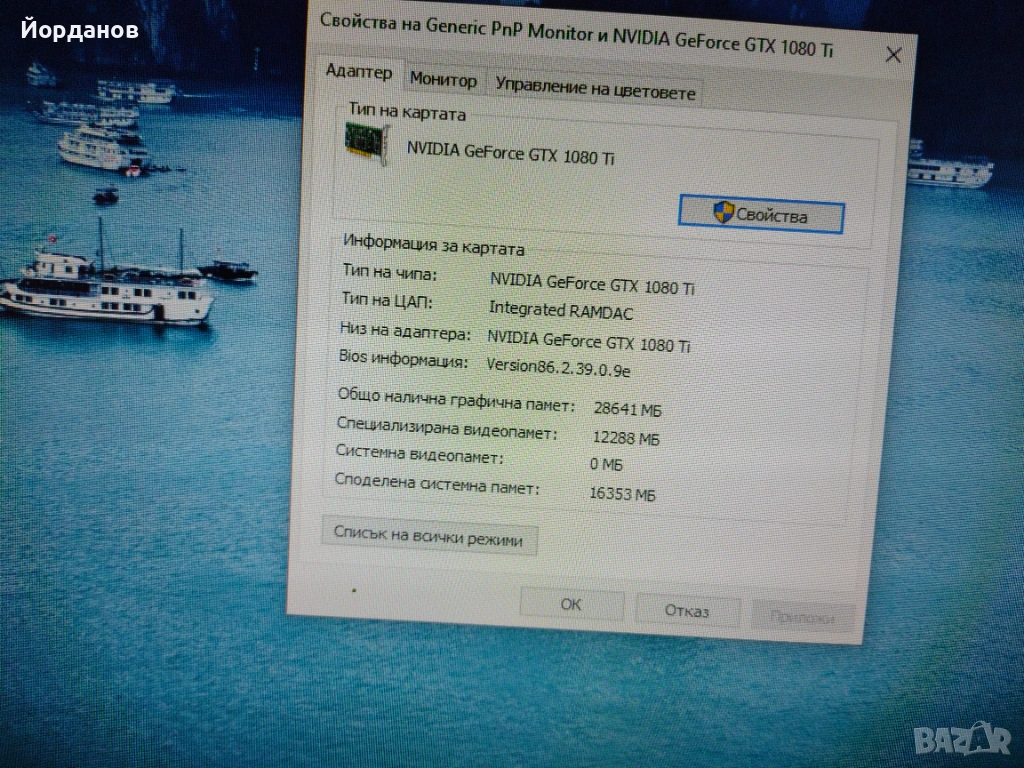Click the 16353 МБ shared memory value

pos(623,493)
